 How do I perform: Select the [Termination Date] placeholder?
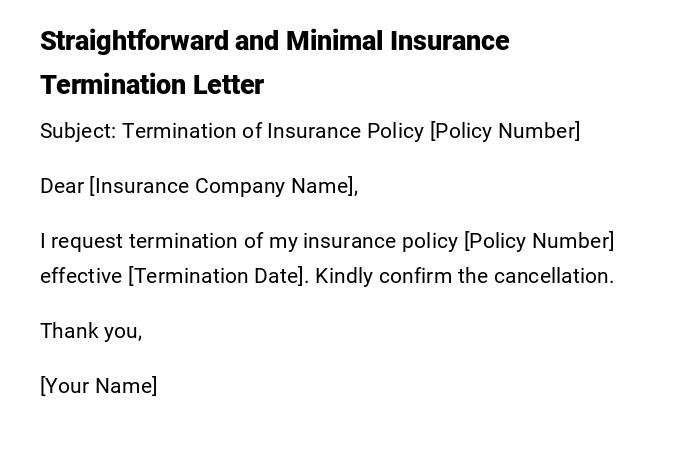(218, 276)
